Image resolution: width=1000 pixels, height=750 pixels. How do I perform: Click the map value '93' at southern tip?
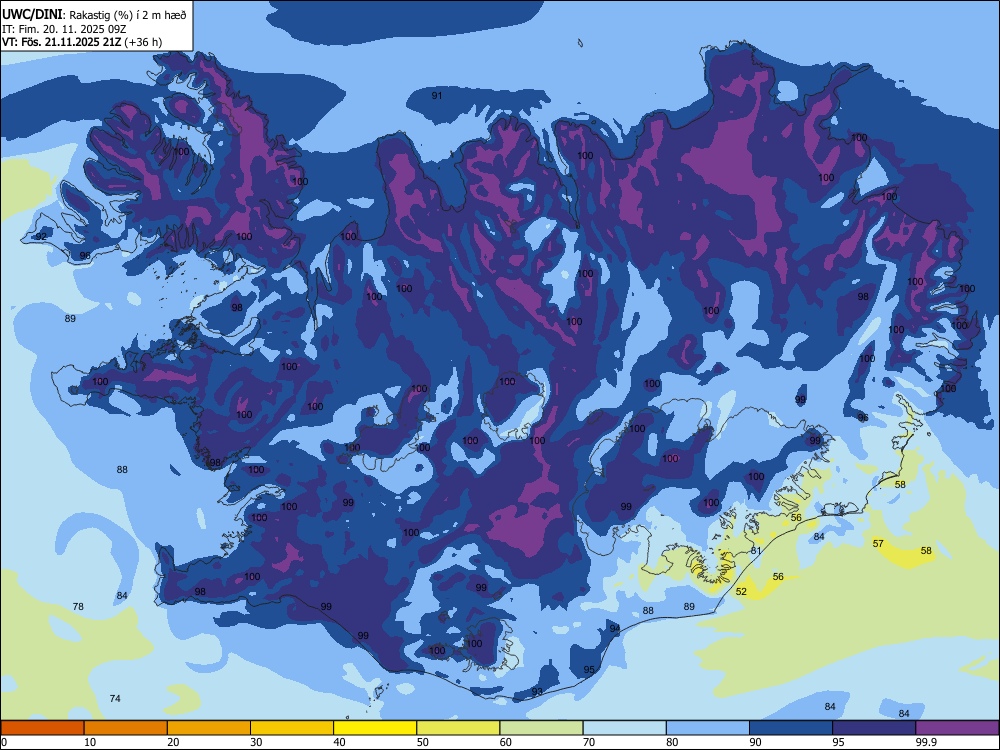(538, 692)
